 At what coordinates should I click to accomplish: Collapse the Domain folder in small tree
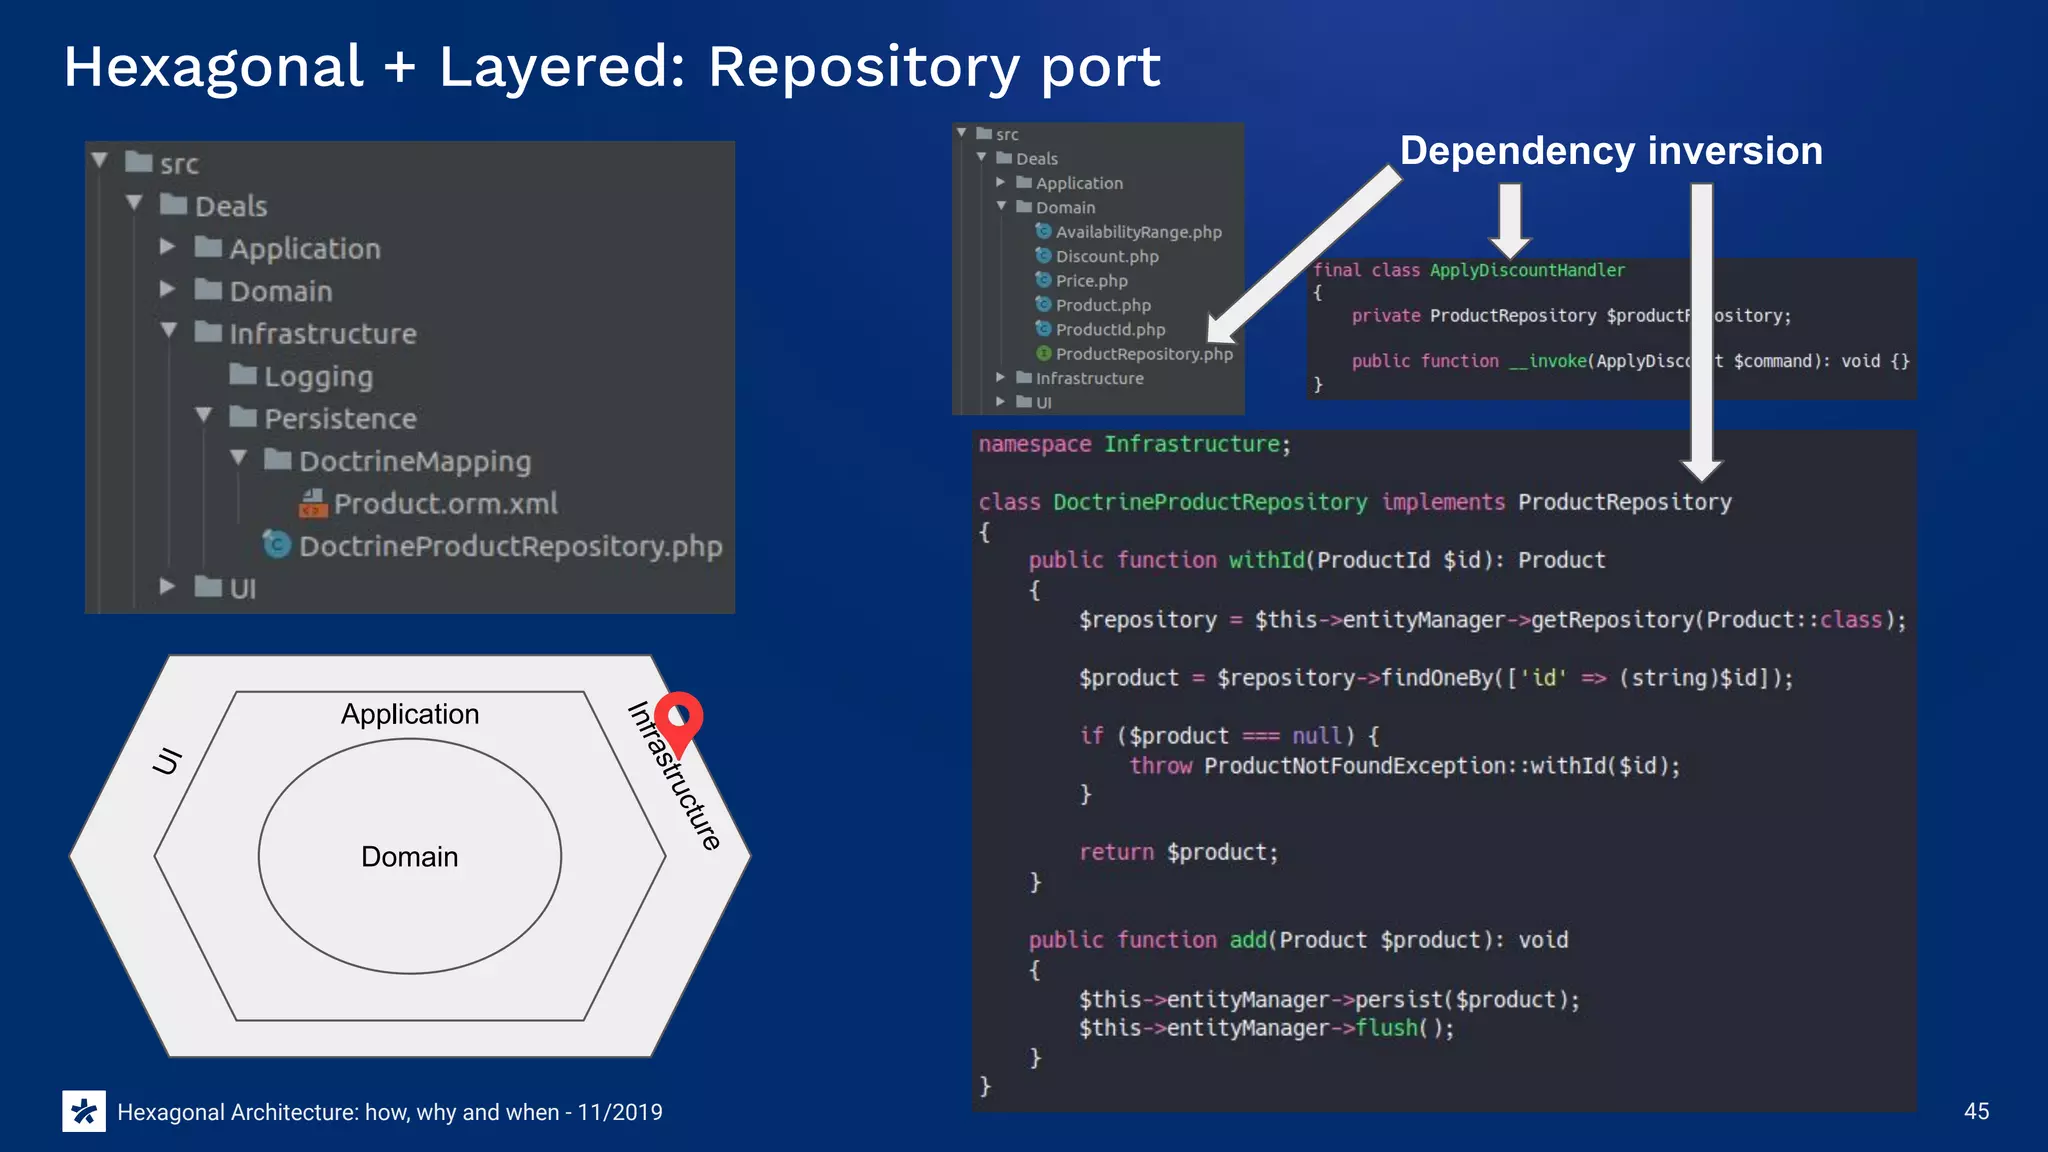click(1001, 206)
